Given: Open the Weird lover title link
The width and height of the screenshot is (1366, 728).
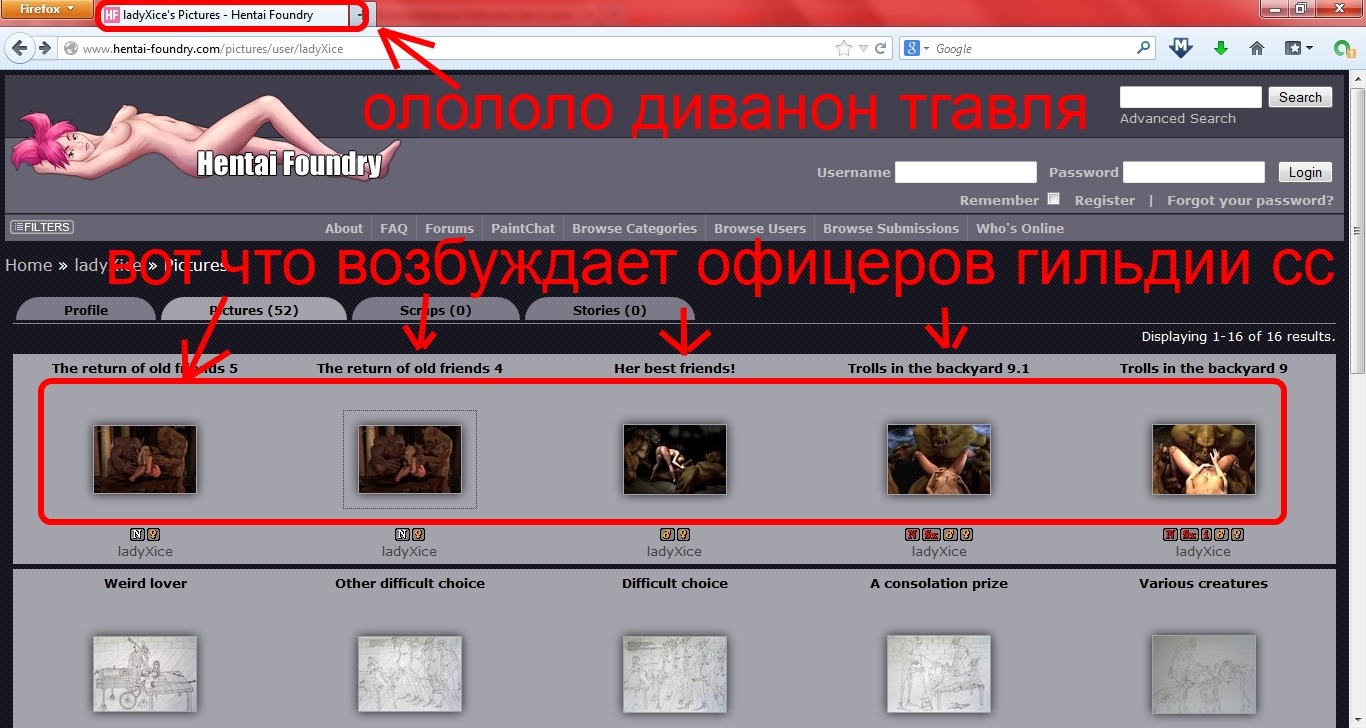Looking at the screenshot, I should tap(145, 583).
